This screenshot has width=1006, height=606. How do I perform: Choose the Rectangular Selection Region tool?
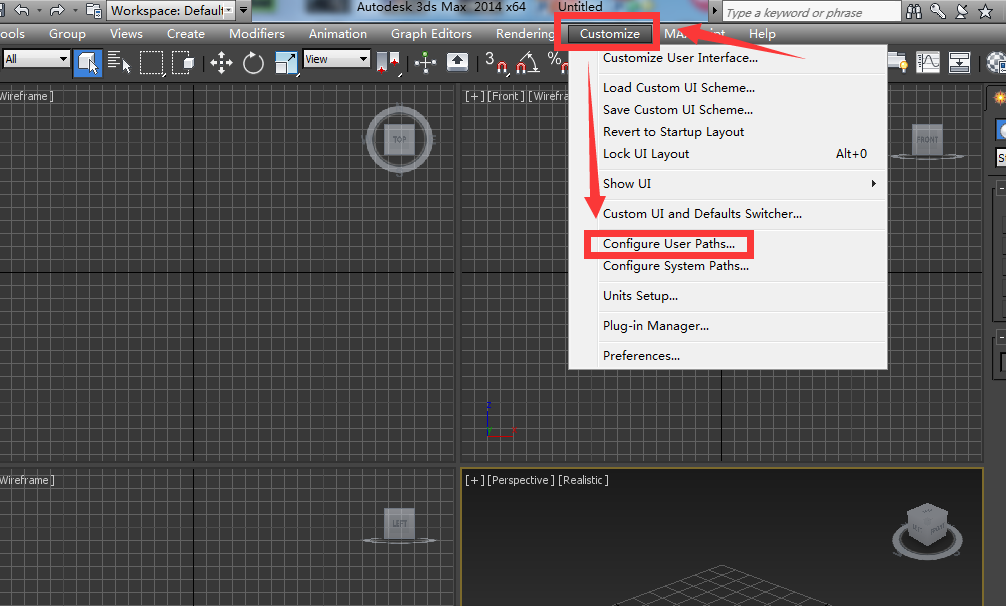tap(152, 63)
